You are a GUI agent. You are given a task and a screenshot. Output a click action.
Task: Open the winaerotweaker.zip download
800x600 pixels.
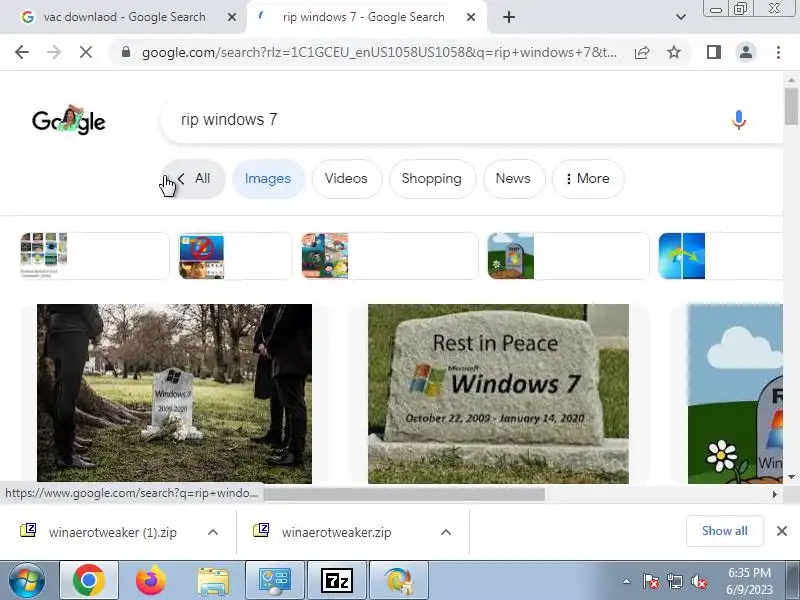coord(322,532)
